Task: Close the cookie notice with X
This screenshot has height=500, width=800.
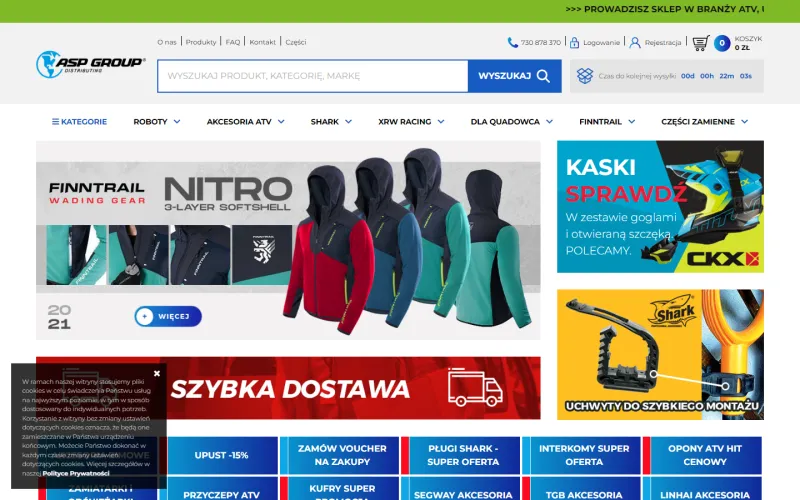Action: pyautogui.click(x=157, y=373)
